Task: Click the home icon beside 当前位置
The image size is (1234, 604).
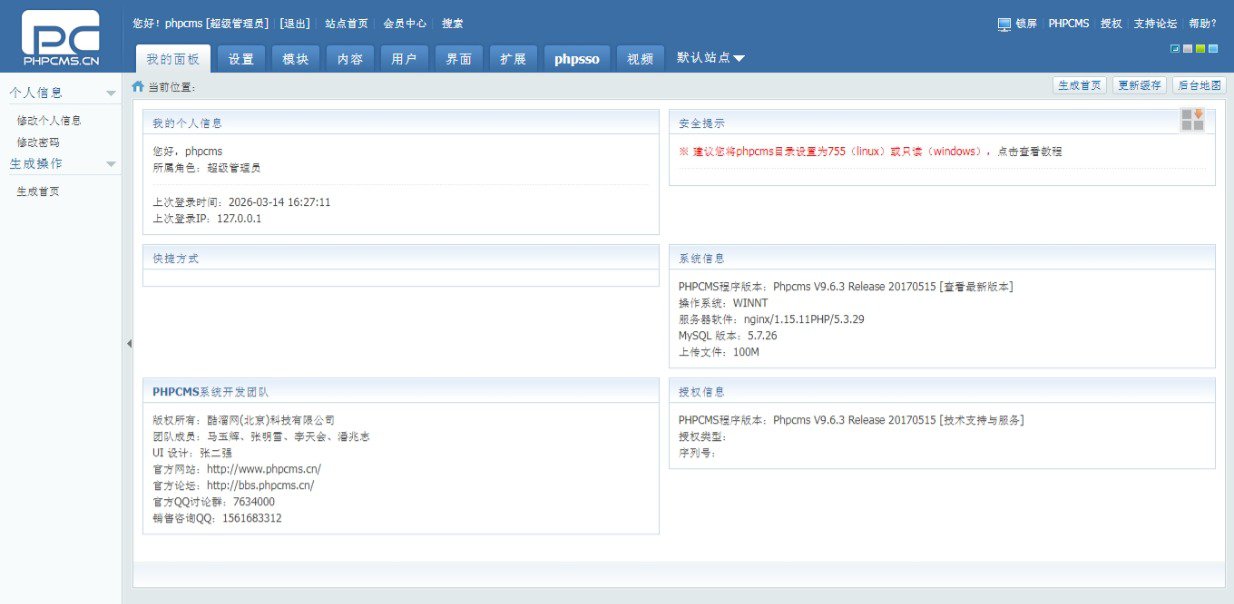Action: 138,87
